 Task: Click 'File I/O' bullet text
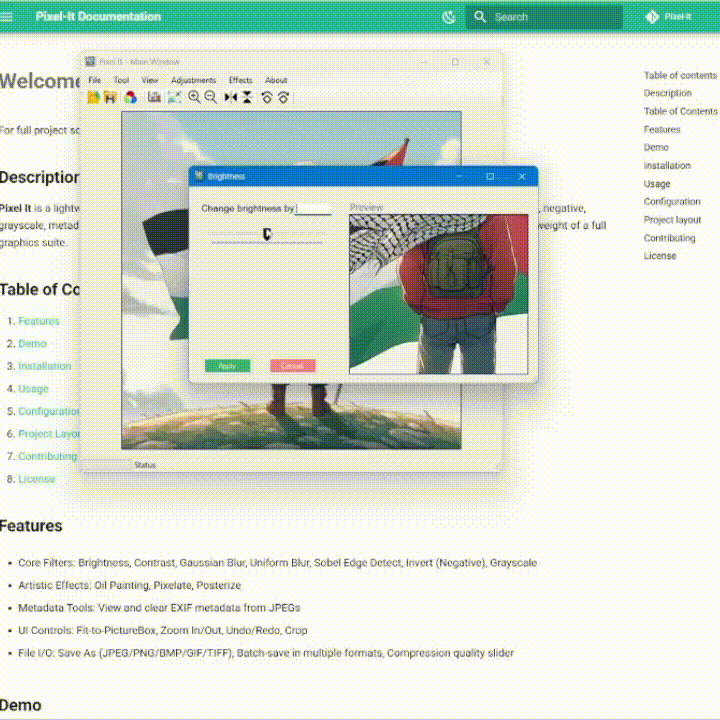click(266, 653)
